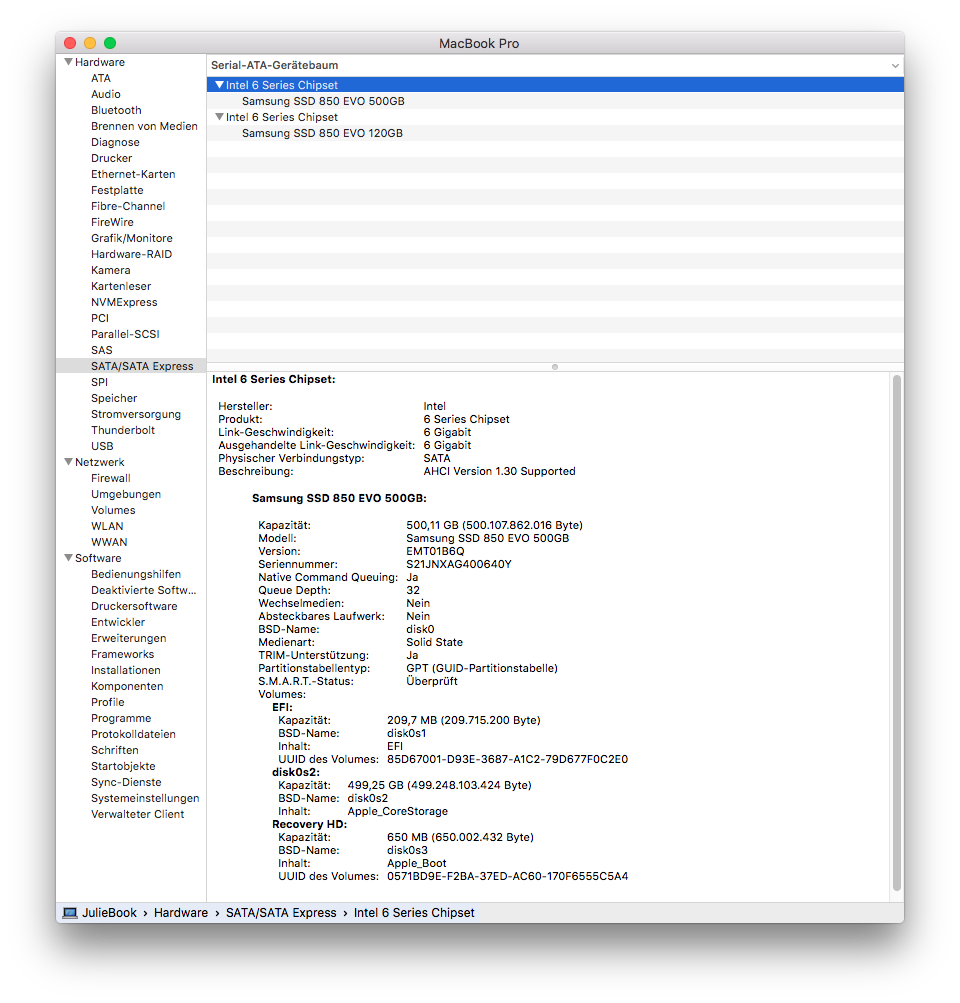The width and height of the screenshot is (960, 1003).
Task: Select ATA in the sidebar
Action: point(100,78)
